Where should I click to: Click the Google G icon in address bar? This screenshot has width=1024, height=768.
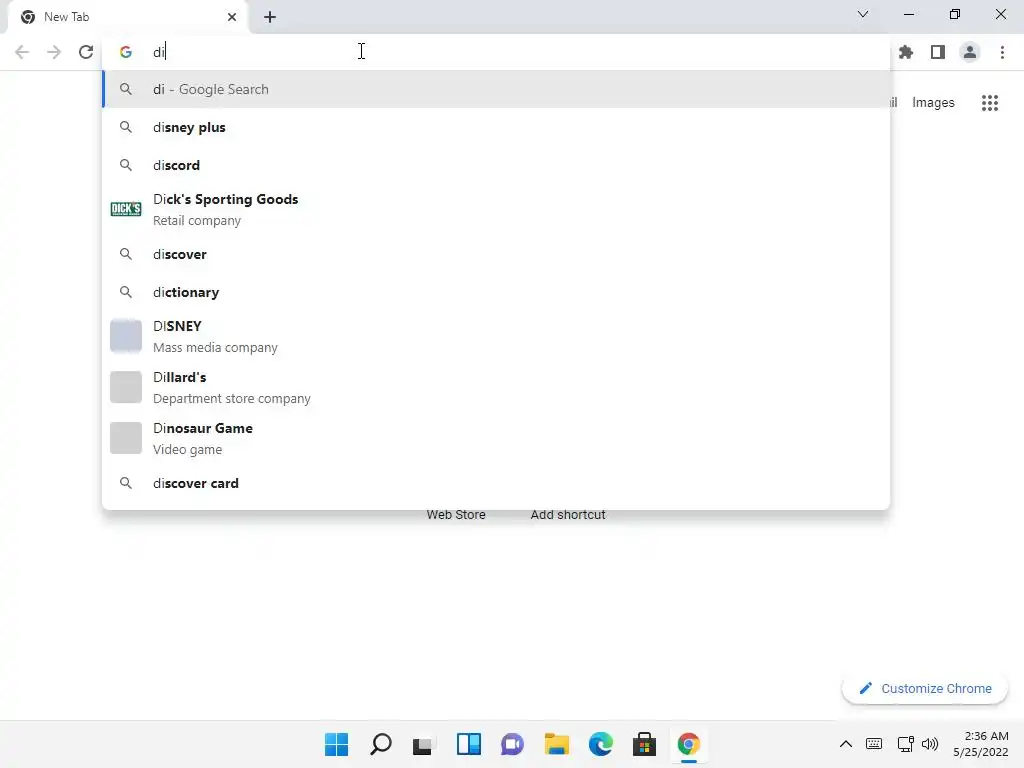(x=126, y=52)
